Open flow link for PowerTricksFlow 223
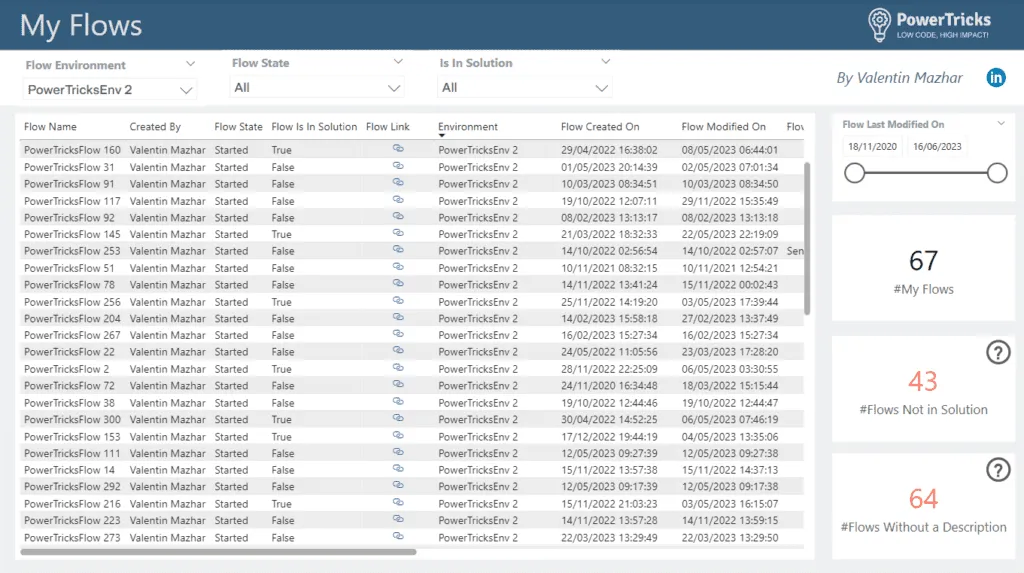The width and height of the screenshot is (1024, 573). tap(398, 519)
